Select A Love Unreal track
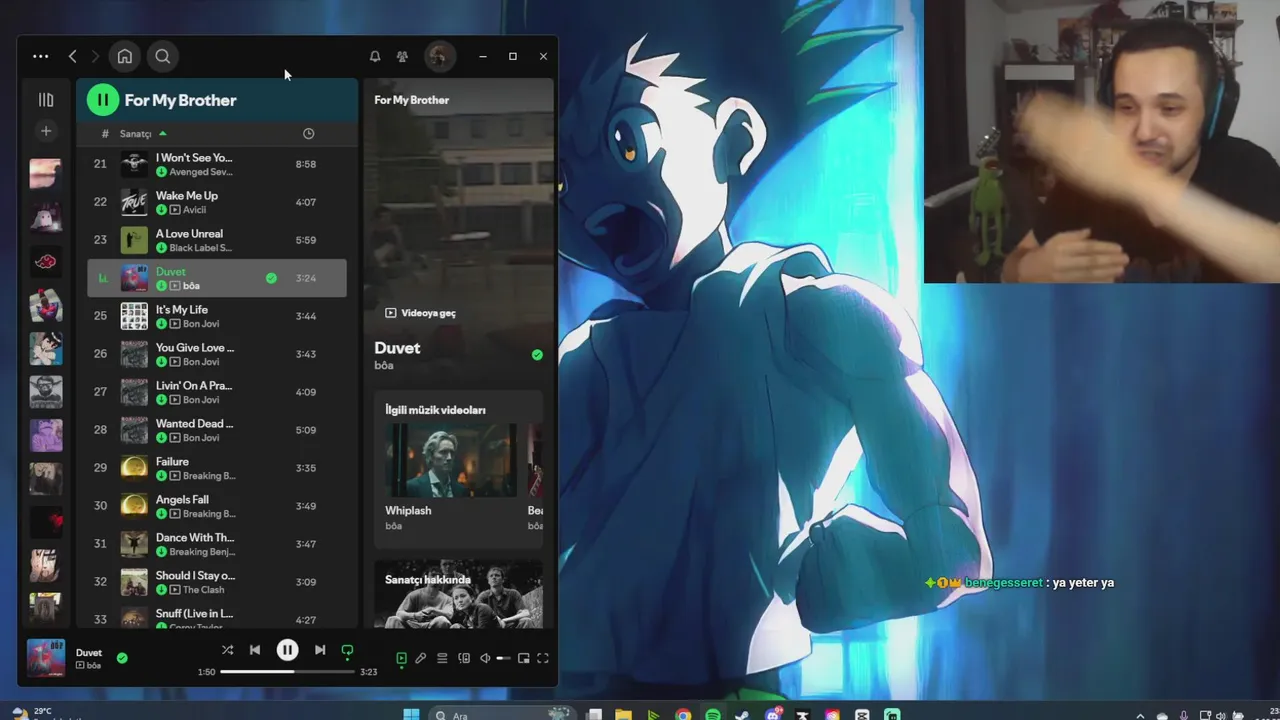The image size is (1280, 720). click(x=217, y=240)
